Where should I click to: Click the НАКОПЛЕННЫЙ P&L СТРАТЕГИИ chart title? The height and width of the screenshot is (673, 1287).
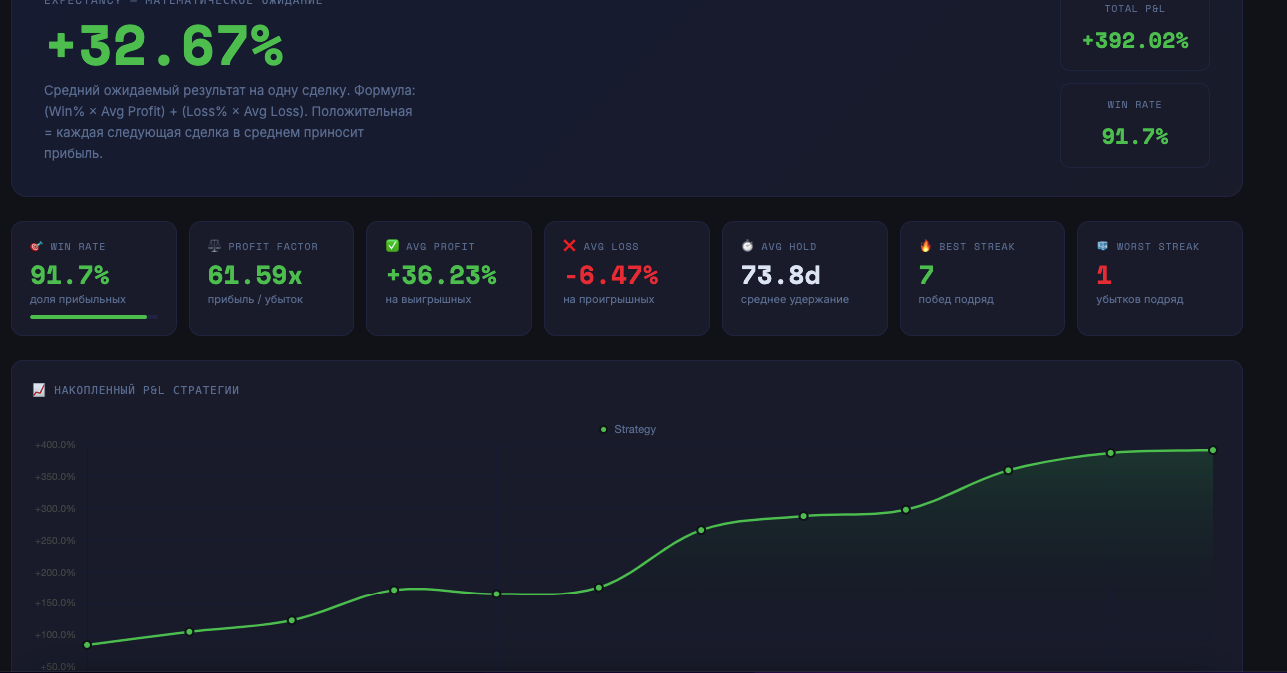[147, 390]
